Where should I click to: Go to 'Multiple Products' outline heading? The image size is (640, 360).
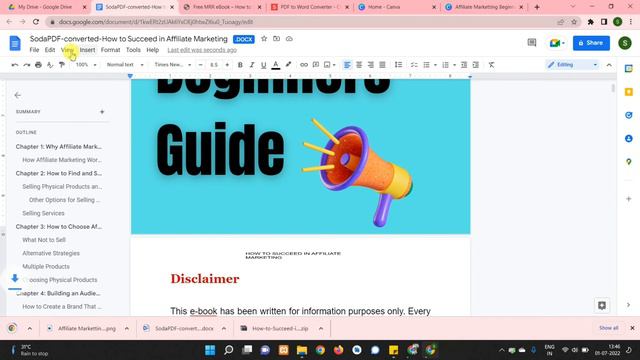tap(46, 267)
